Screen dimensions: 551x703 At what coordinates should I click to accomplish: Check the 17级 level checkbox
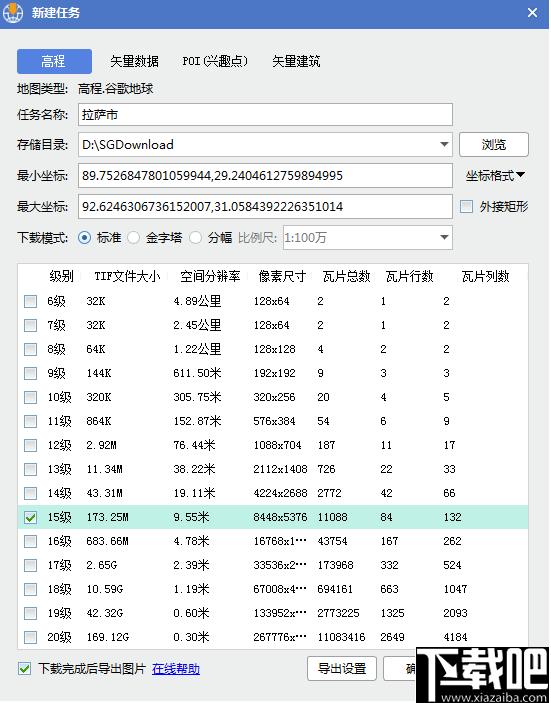pos(30,565)
